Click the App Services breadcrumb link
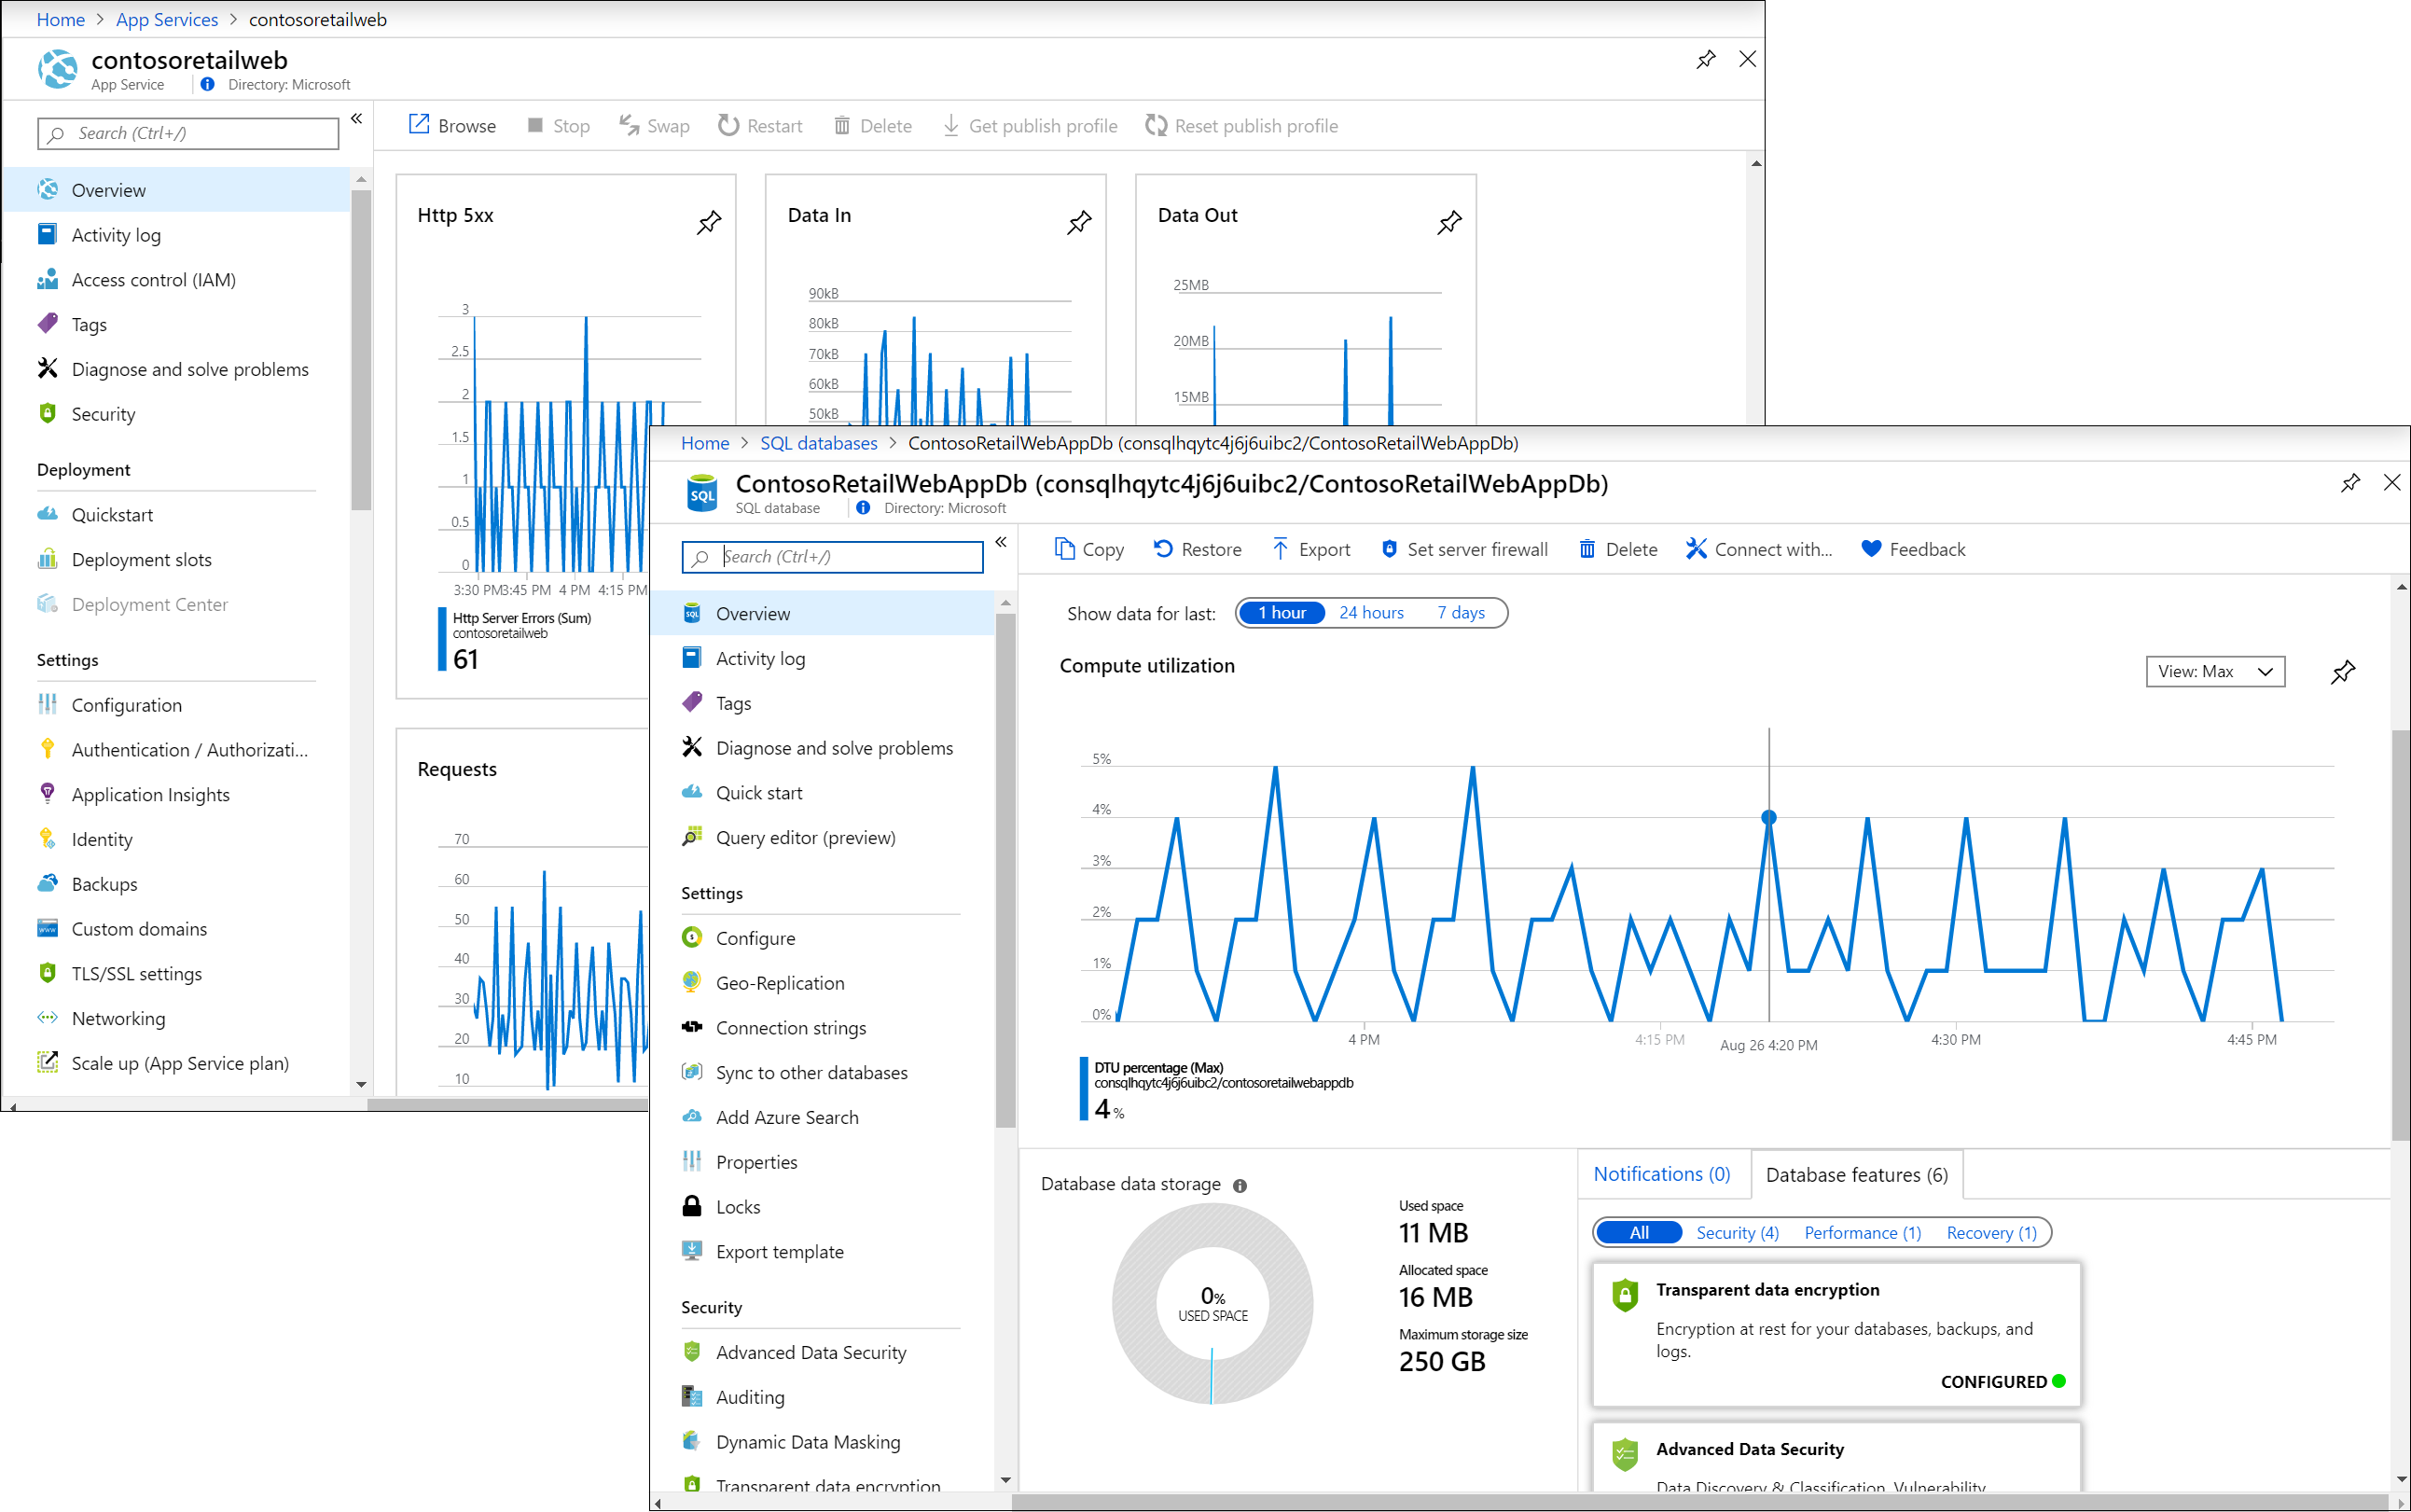Viewport: 2411px width, 1512px height. 167,19
